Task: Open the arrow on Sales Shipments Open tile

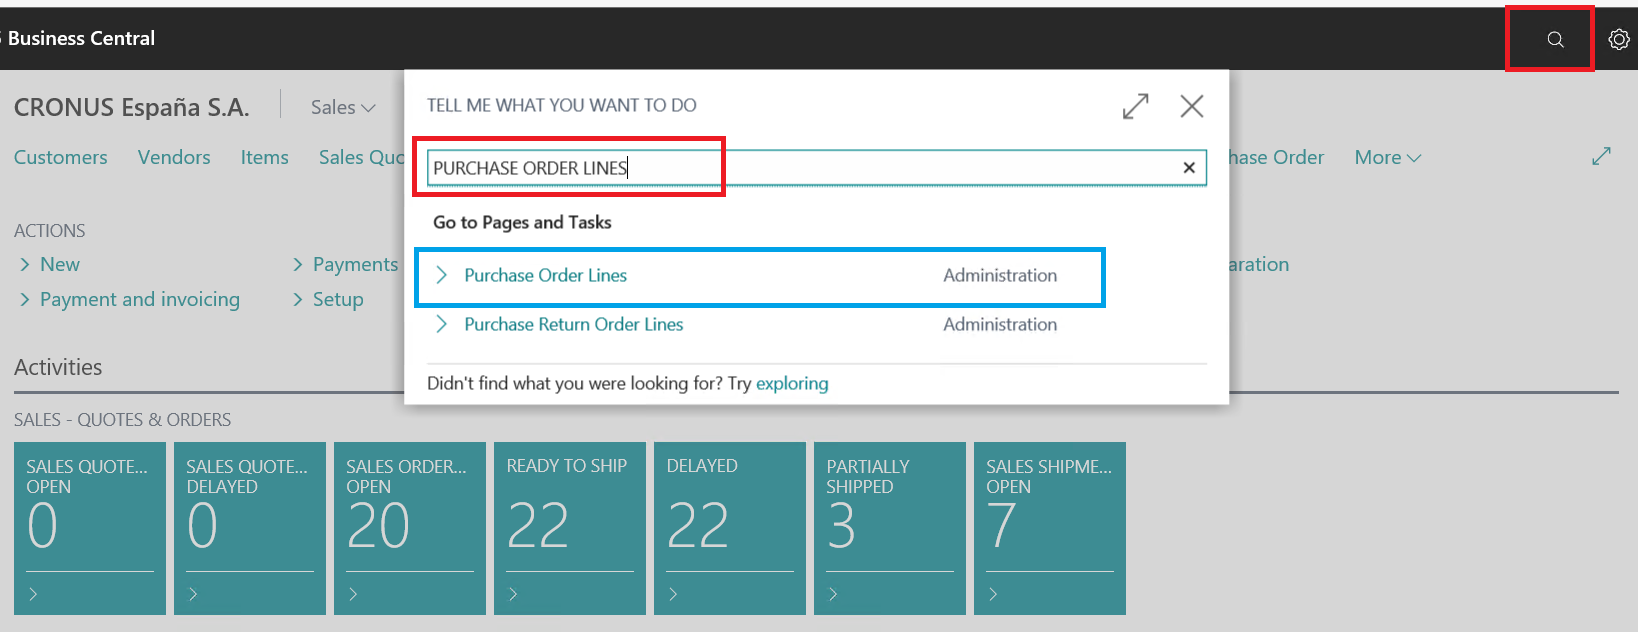Action: [x=993, y=594]
